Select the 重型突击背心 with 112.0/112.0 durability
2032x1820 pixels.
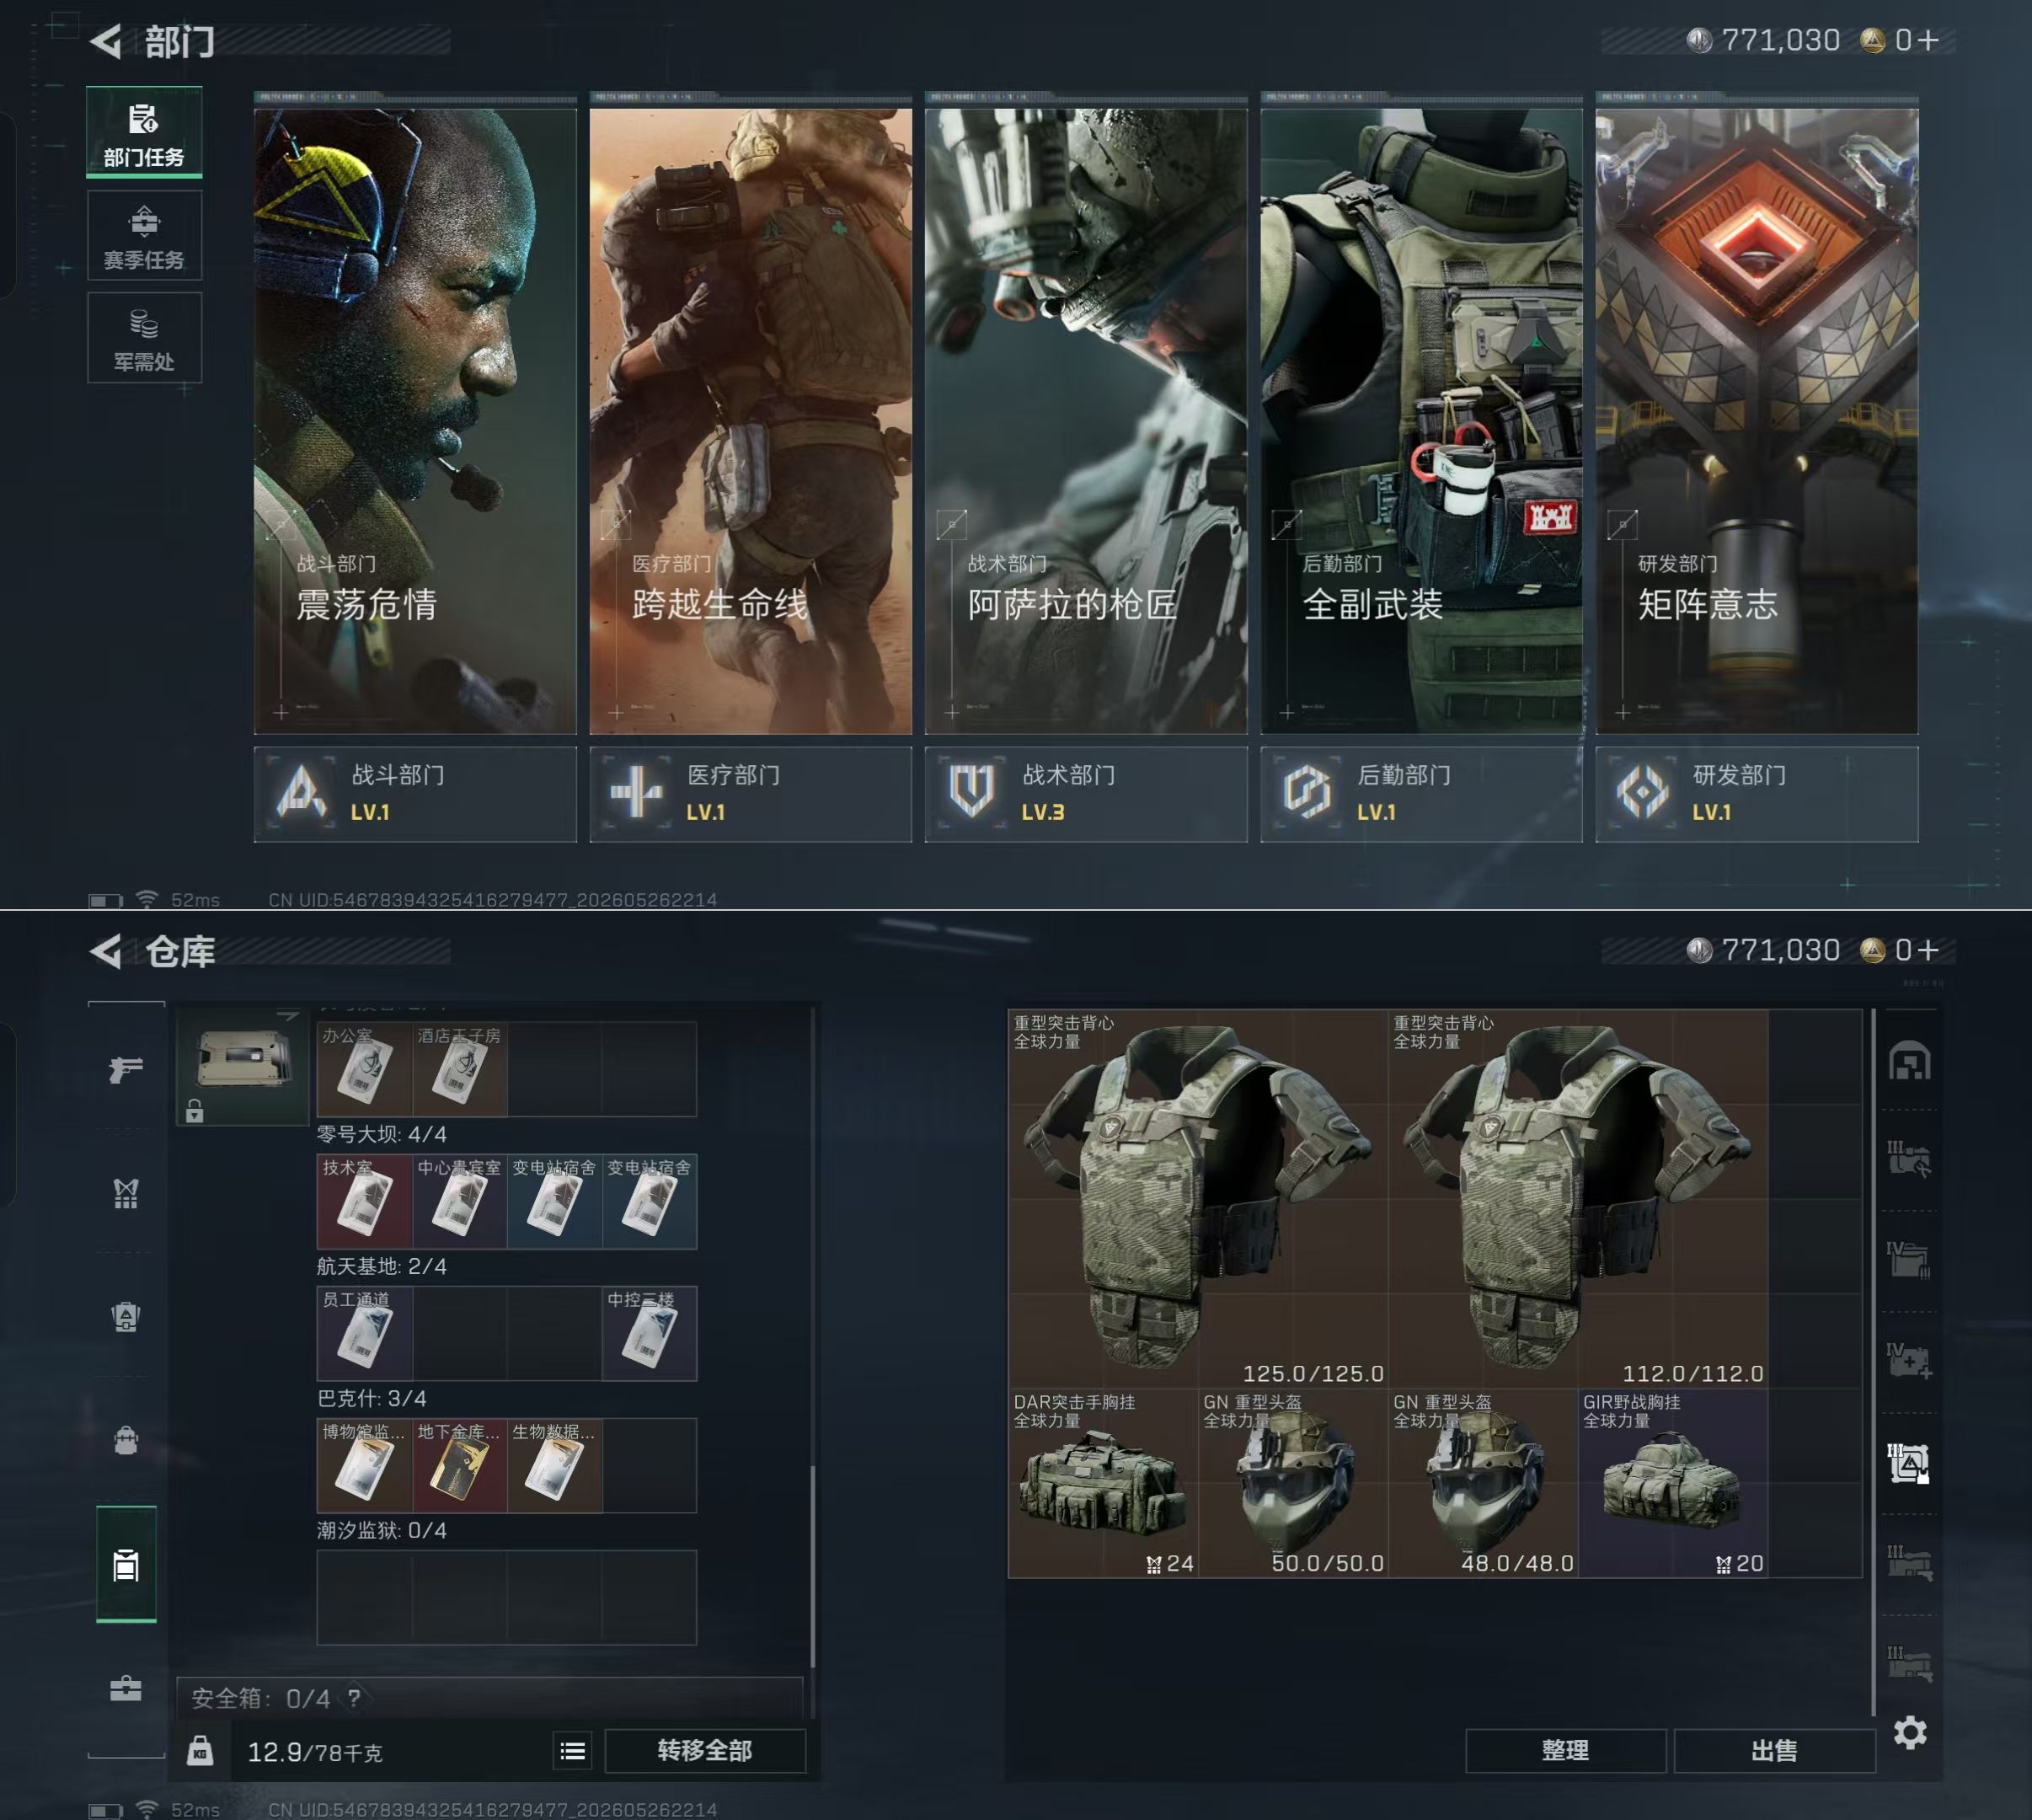pos(1578,1199)
